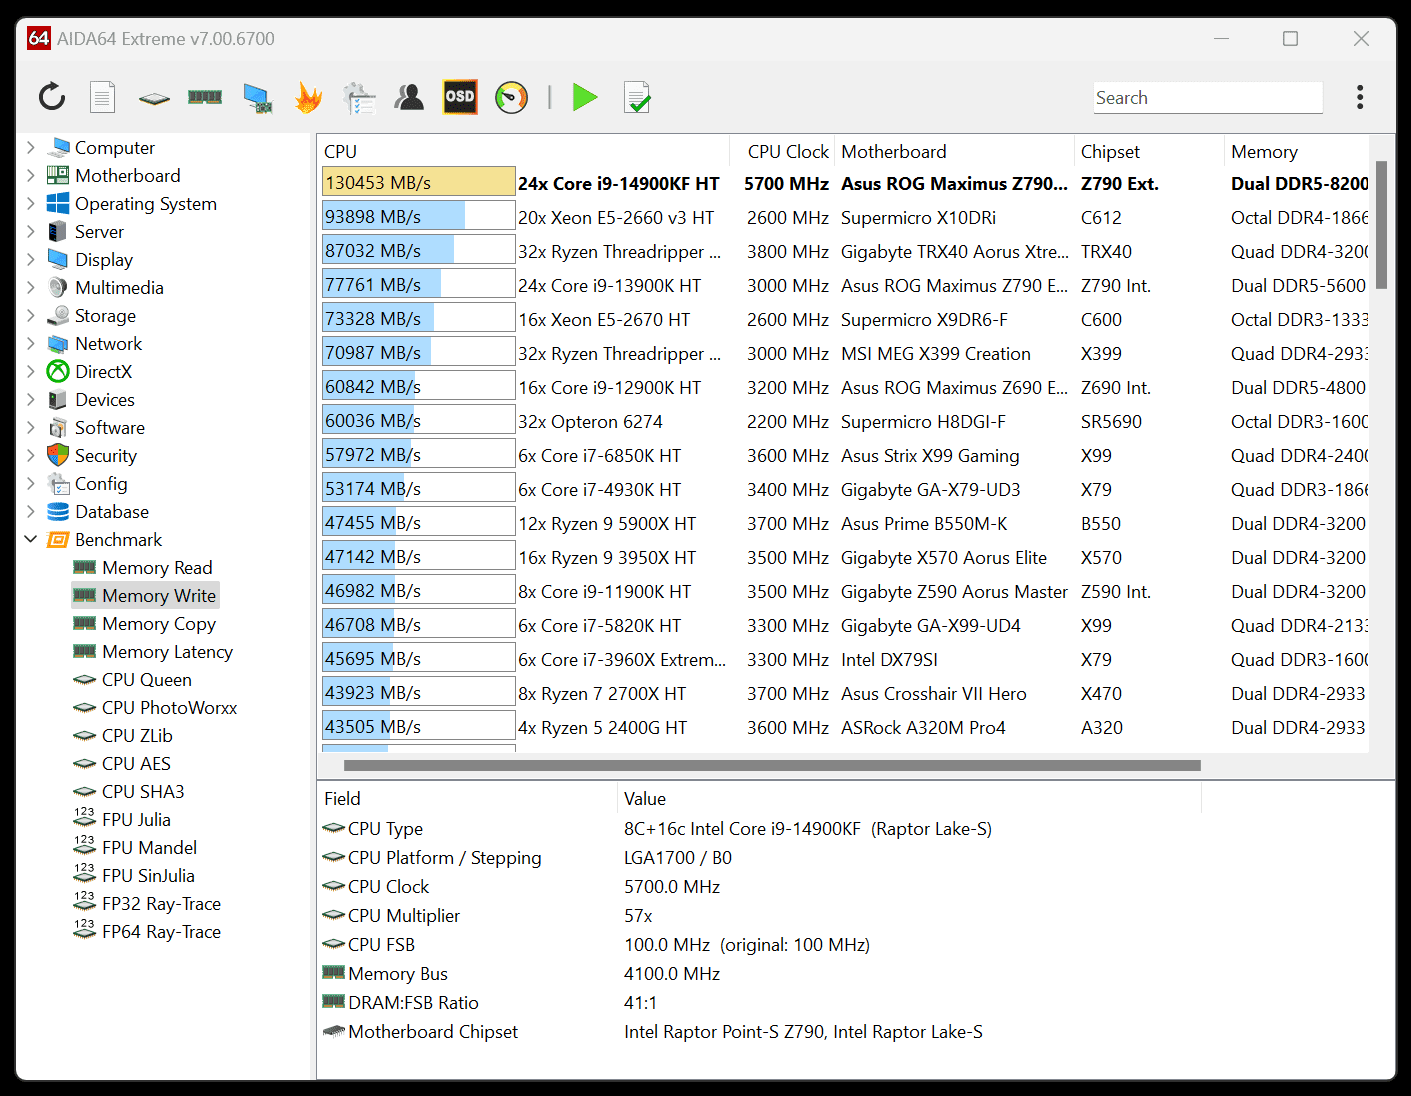Viewport: 1411px width, 1096px height.
Task: Open the System Stability Test flame icon
Action: pos(309,97)
